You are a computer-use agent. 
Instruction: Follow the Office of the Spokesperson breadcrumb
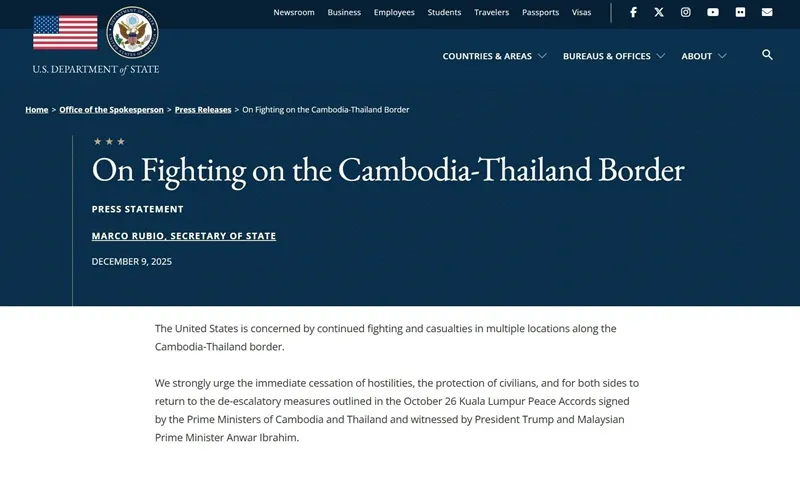[111, 109]
